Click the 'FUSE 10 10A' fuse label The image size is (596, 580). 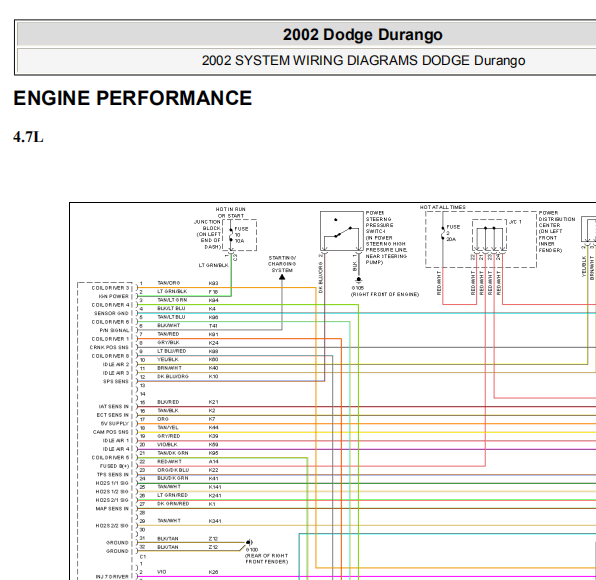pos(241,235)
